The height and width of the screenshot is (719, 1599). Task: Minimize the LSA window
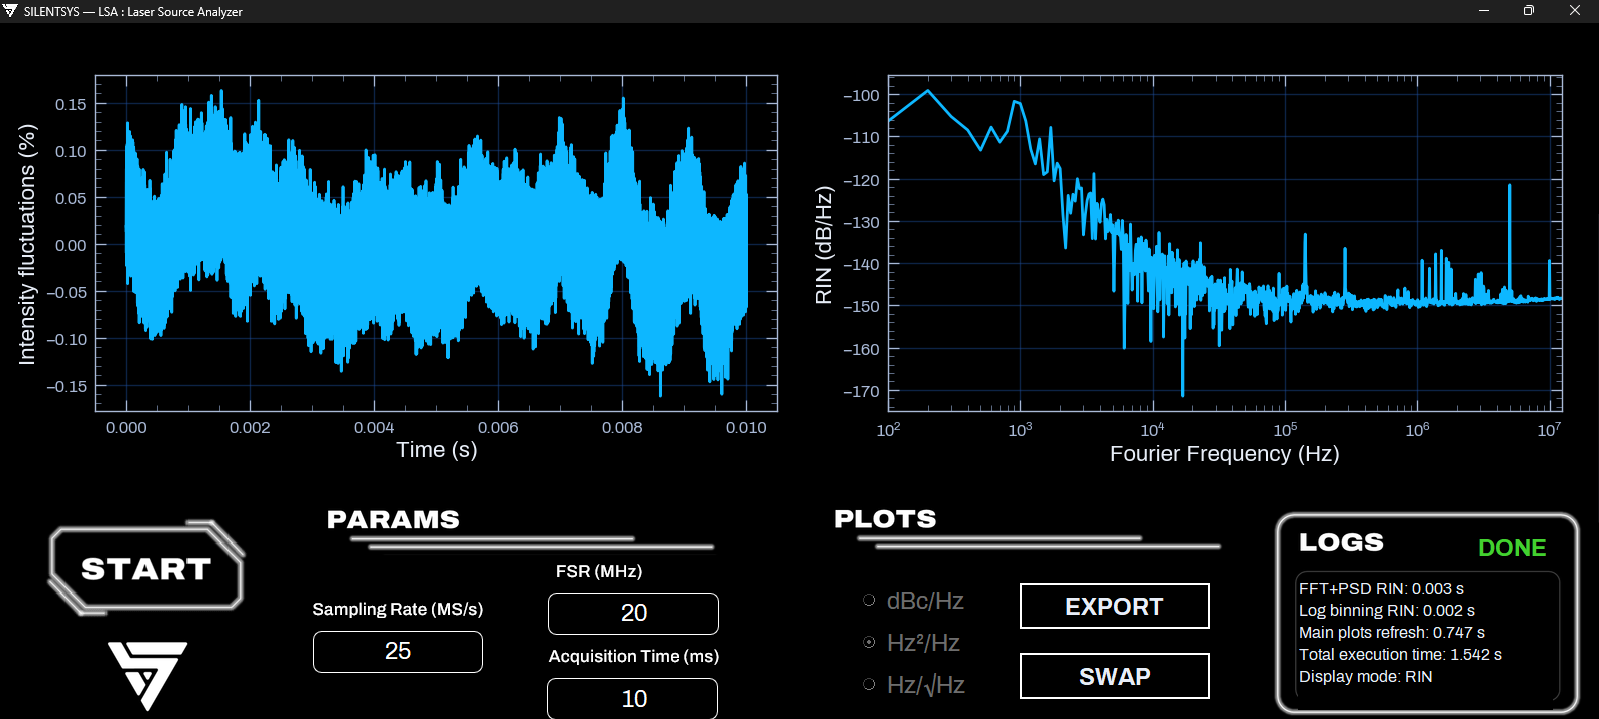(1484, 11)
